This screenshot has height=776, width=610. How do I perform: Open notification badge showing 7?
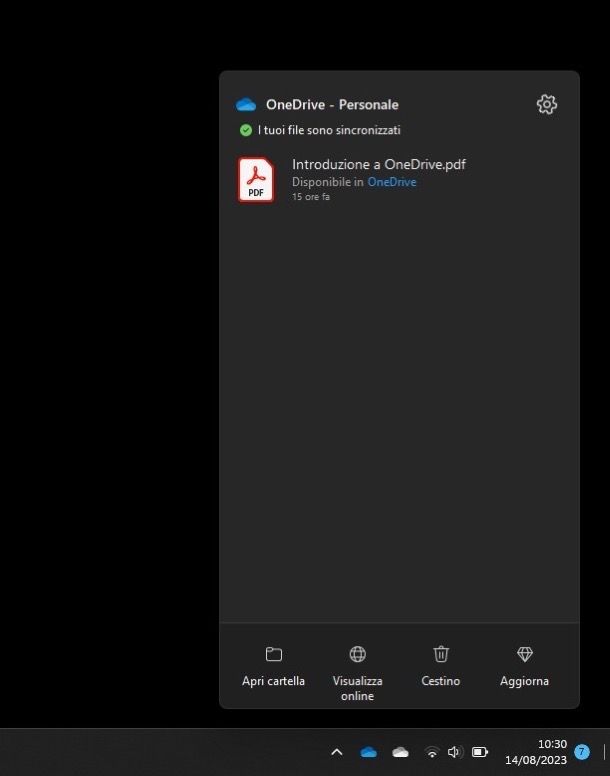(582, 752)
